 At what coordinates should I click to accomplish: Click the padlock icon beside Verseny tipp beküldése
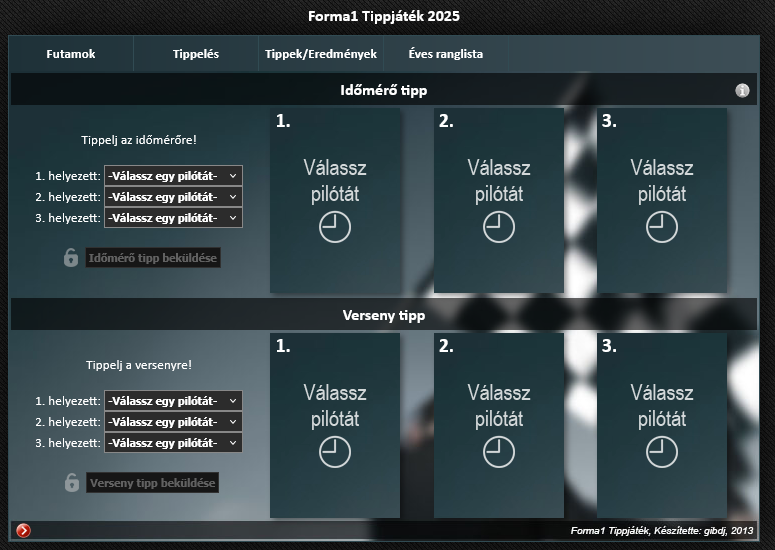(x=71, y=483)
